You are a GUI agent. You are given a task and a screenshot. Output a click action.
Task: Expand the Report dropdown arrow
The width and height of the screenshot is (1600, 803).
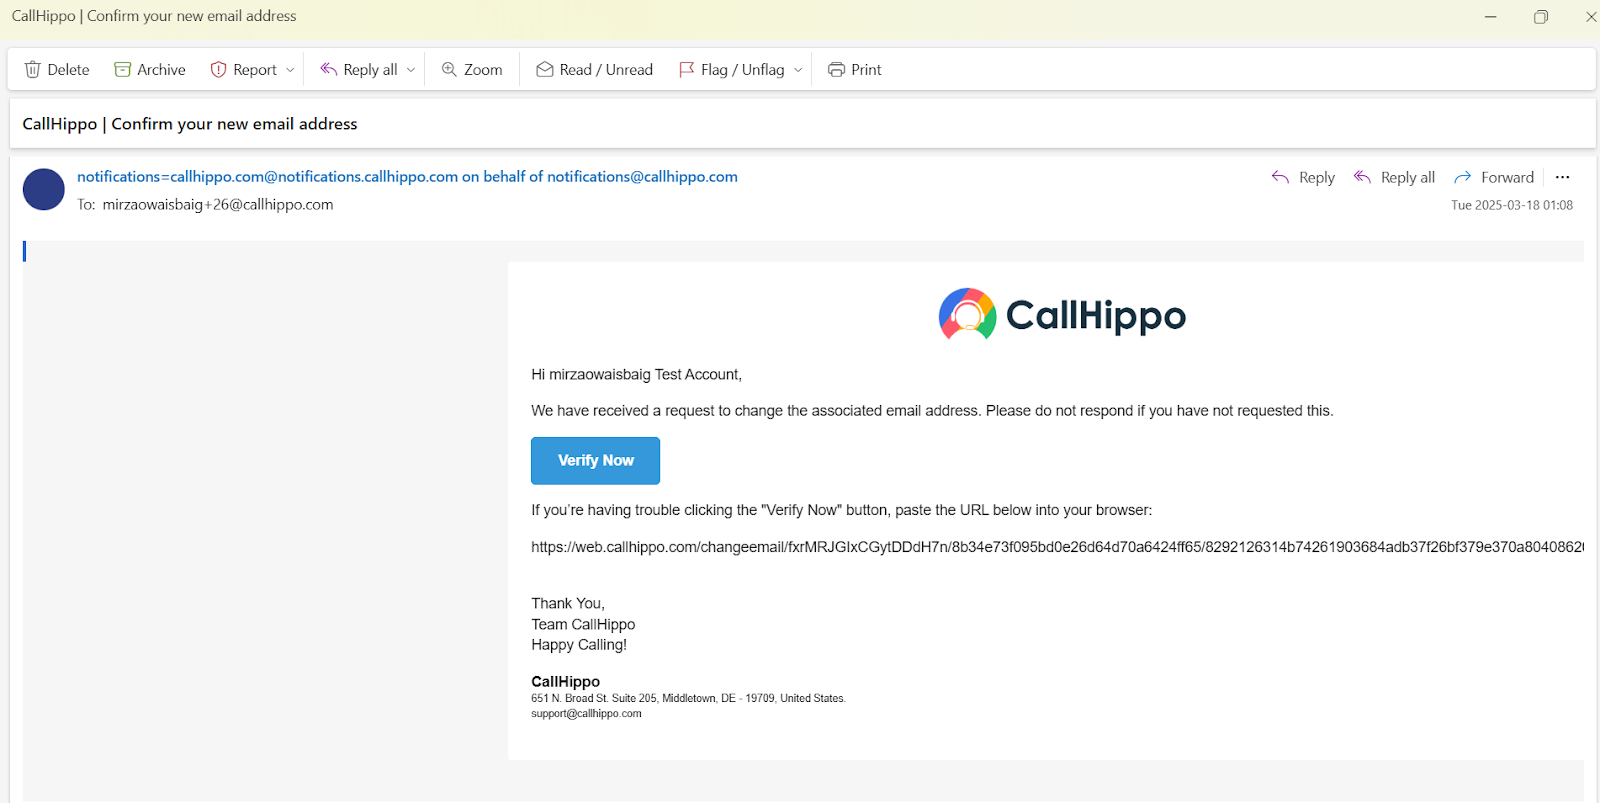coord(291,70)
